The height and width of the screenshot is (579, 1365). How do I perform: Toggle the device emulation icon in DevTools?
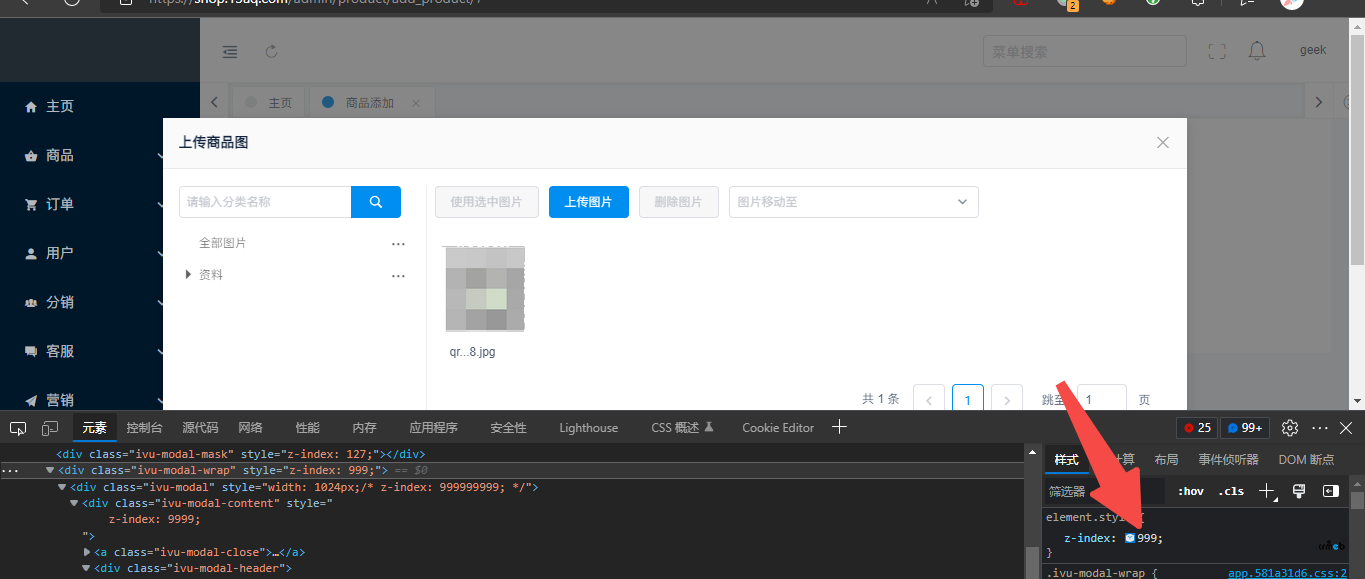[50, 428]
